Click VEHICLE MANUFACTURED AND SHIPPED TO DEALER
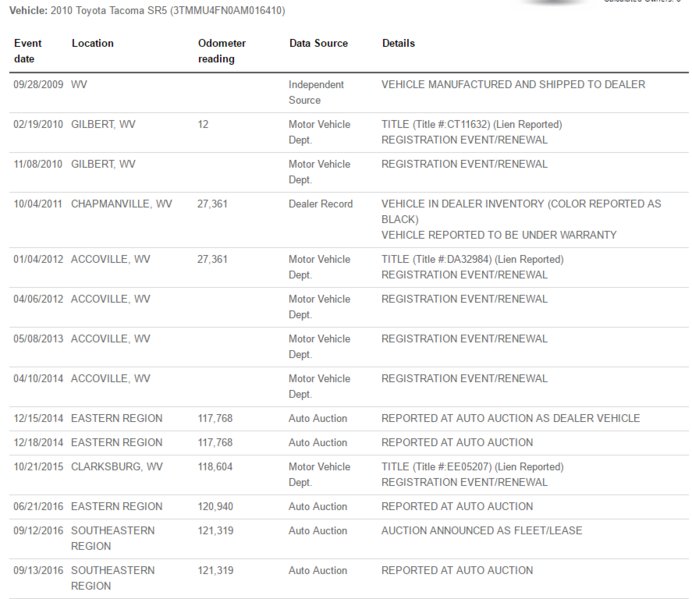Image resolution: width=692 pixels, height=599 pixels. pyautogui.click(x=513, y=84)
